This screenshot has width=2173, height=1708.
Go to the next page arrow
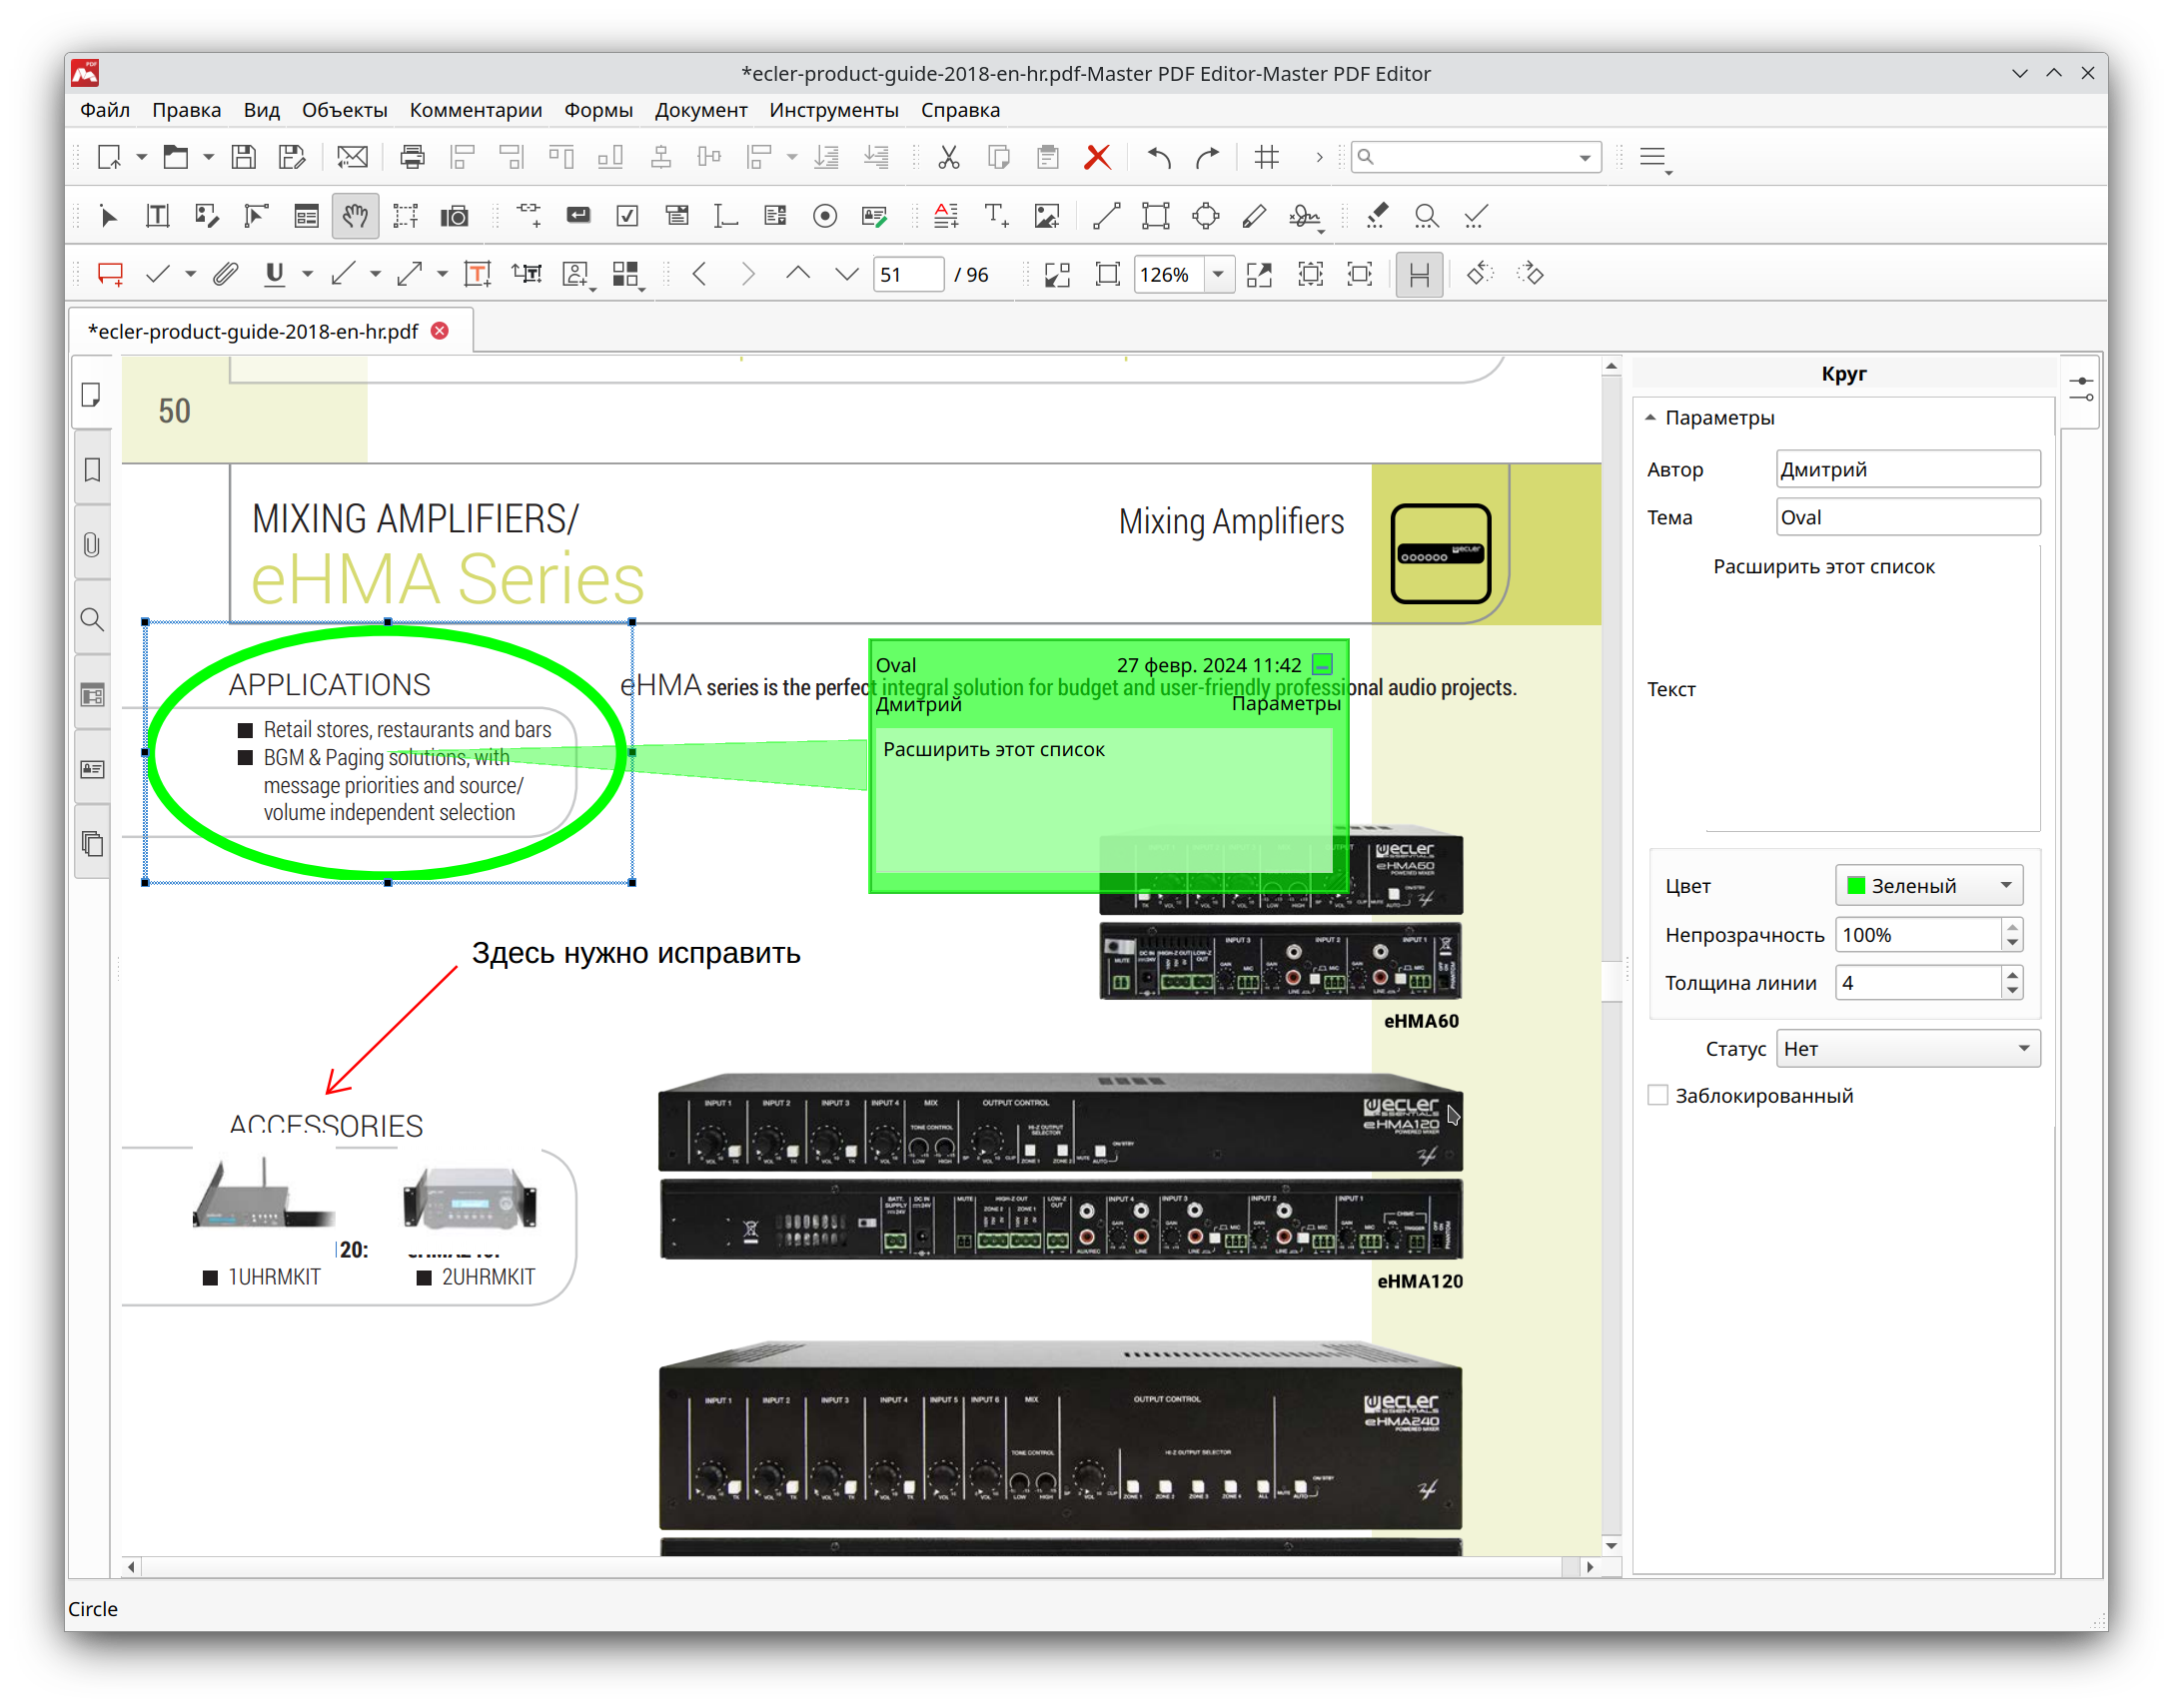pos(847,274)
